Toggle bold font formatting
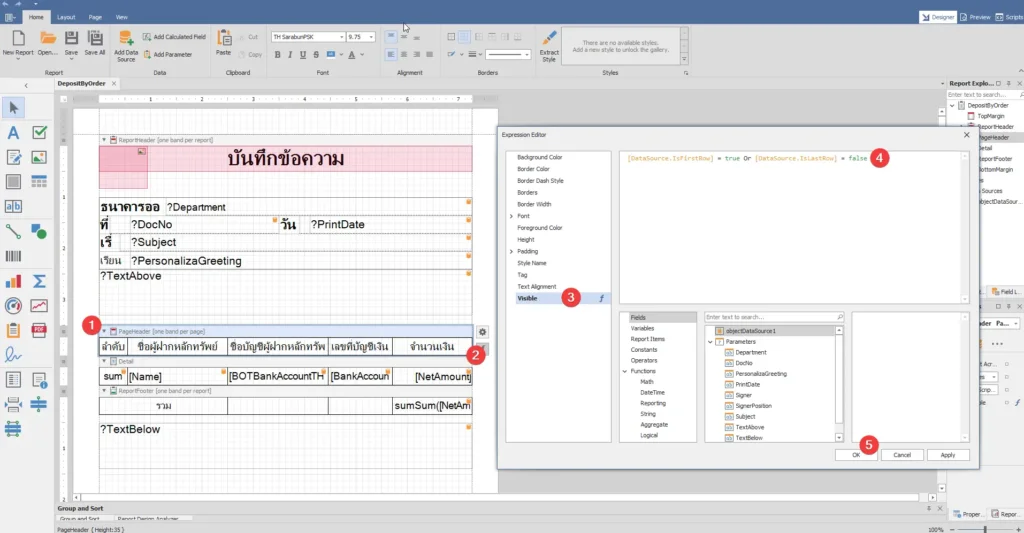The height and width of the screenshot is (533, 1024). point(276,55)
